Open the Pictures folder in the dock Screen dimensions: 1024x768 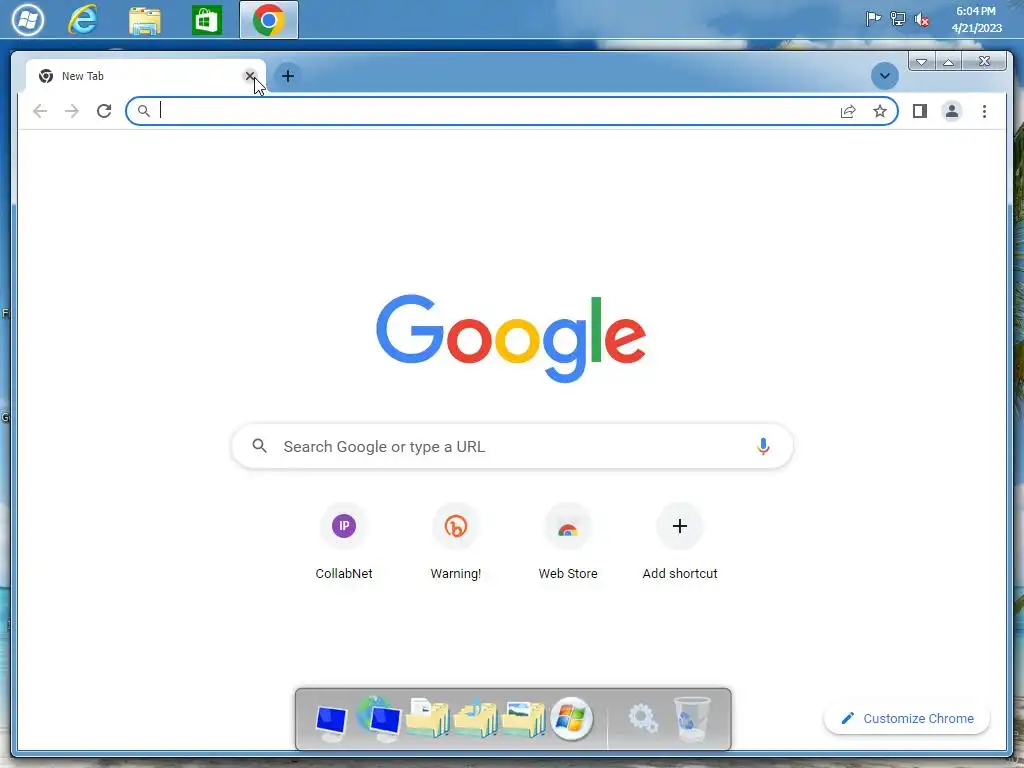(523, 719)
